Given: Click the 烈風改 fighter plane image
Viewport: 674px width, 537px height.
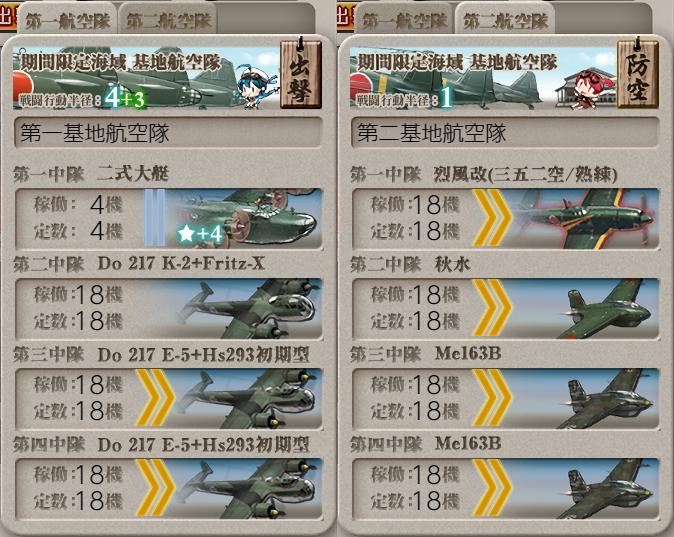Looking at the screenshot, I should tap(587, 218).
